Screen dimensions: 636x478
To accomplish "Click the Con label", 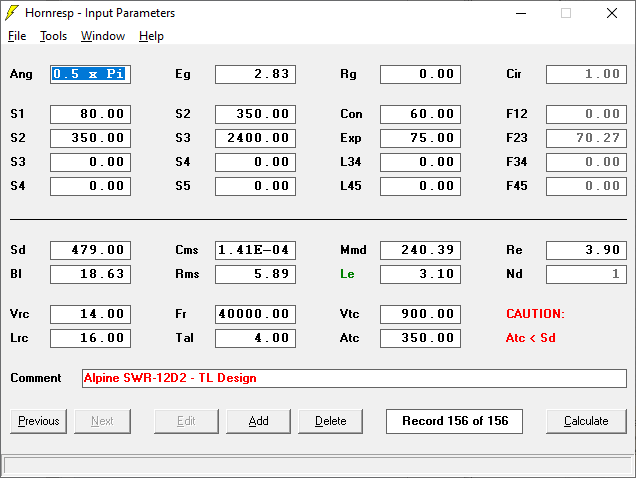I will pyautogui.click(x=351, y=114).
